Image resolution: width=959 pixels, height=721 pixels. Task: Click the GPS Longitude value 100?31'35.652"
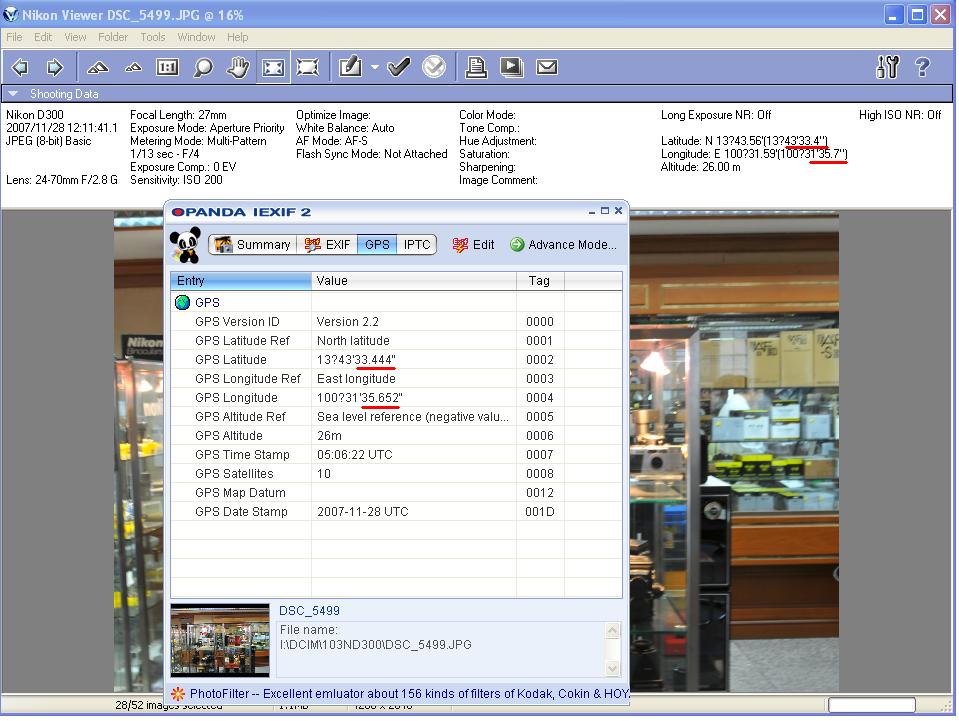pos(360,397)
